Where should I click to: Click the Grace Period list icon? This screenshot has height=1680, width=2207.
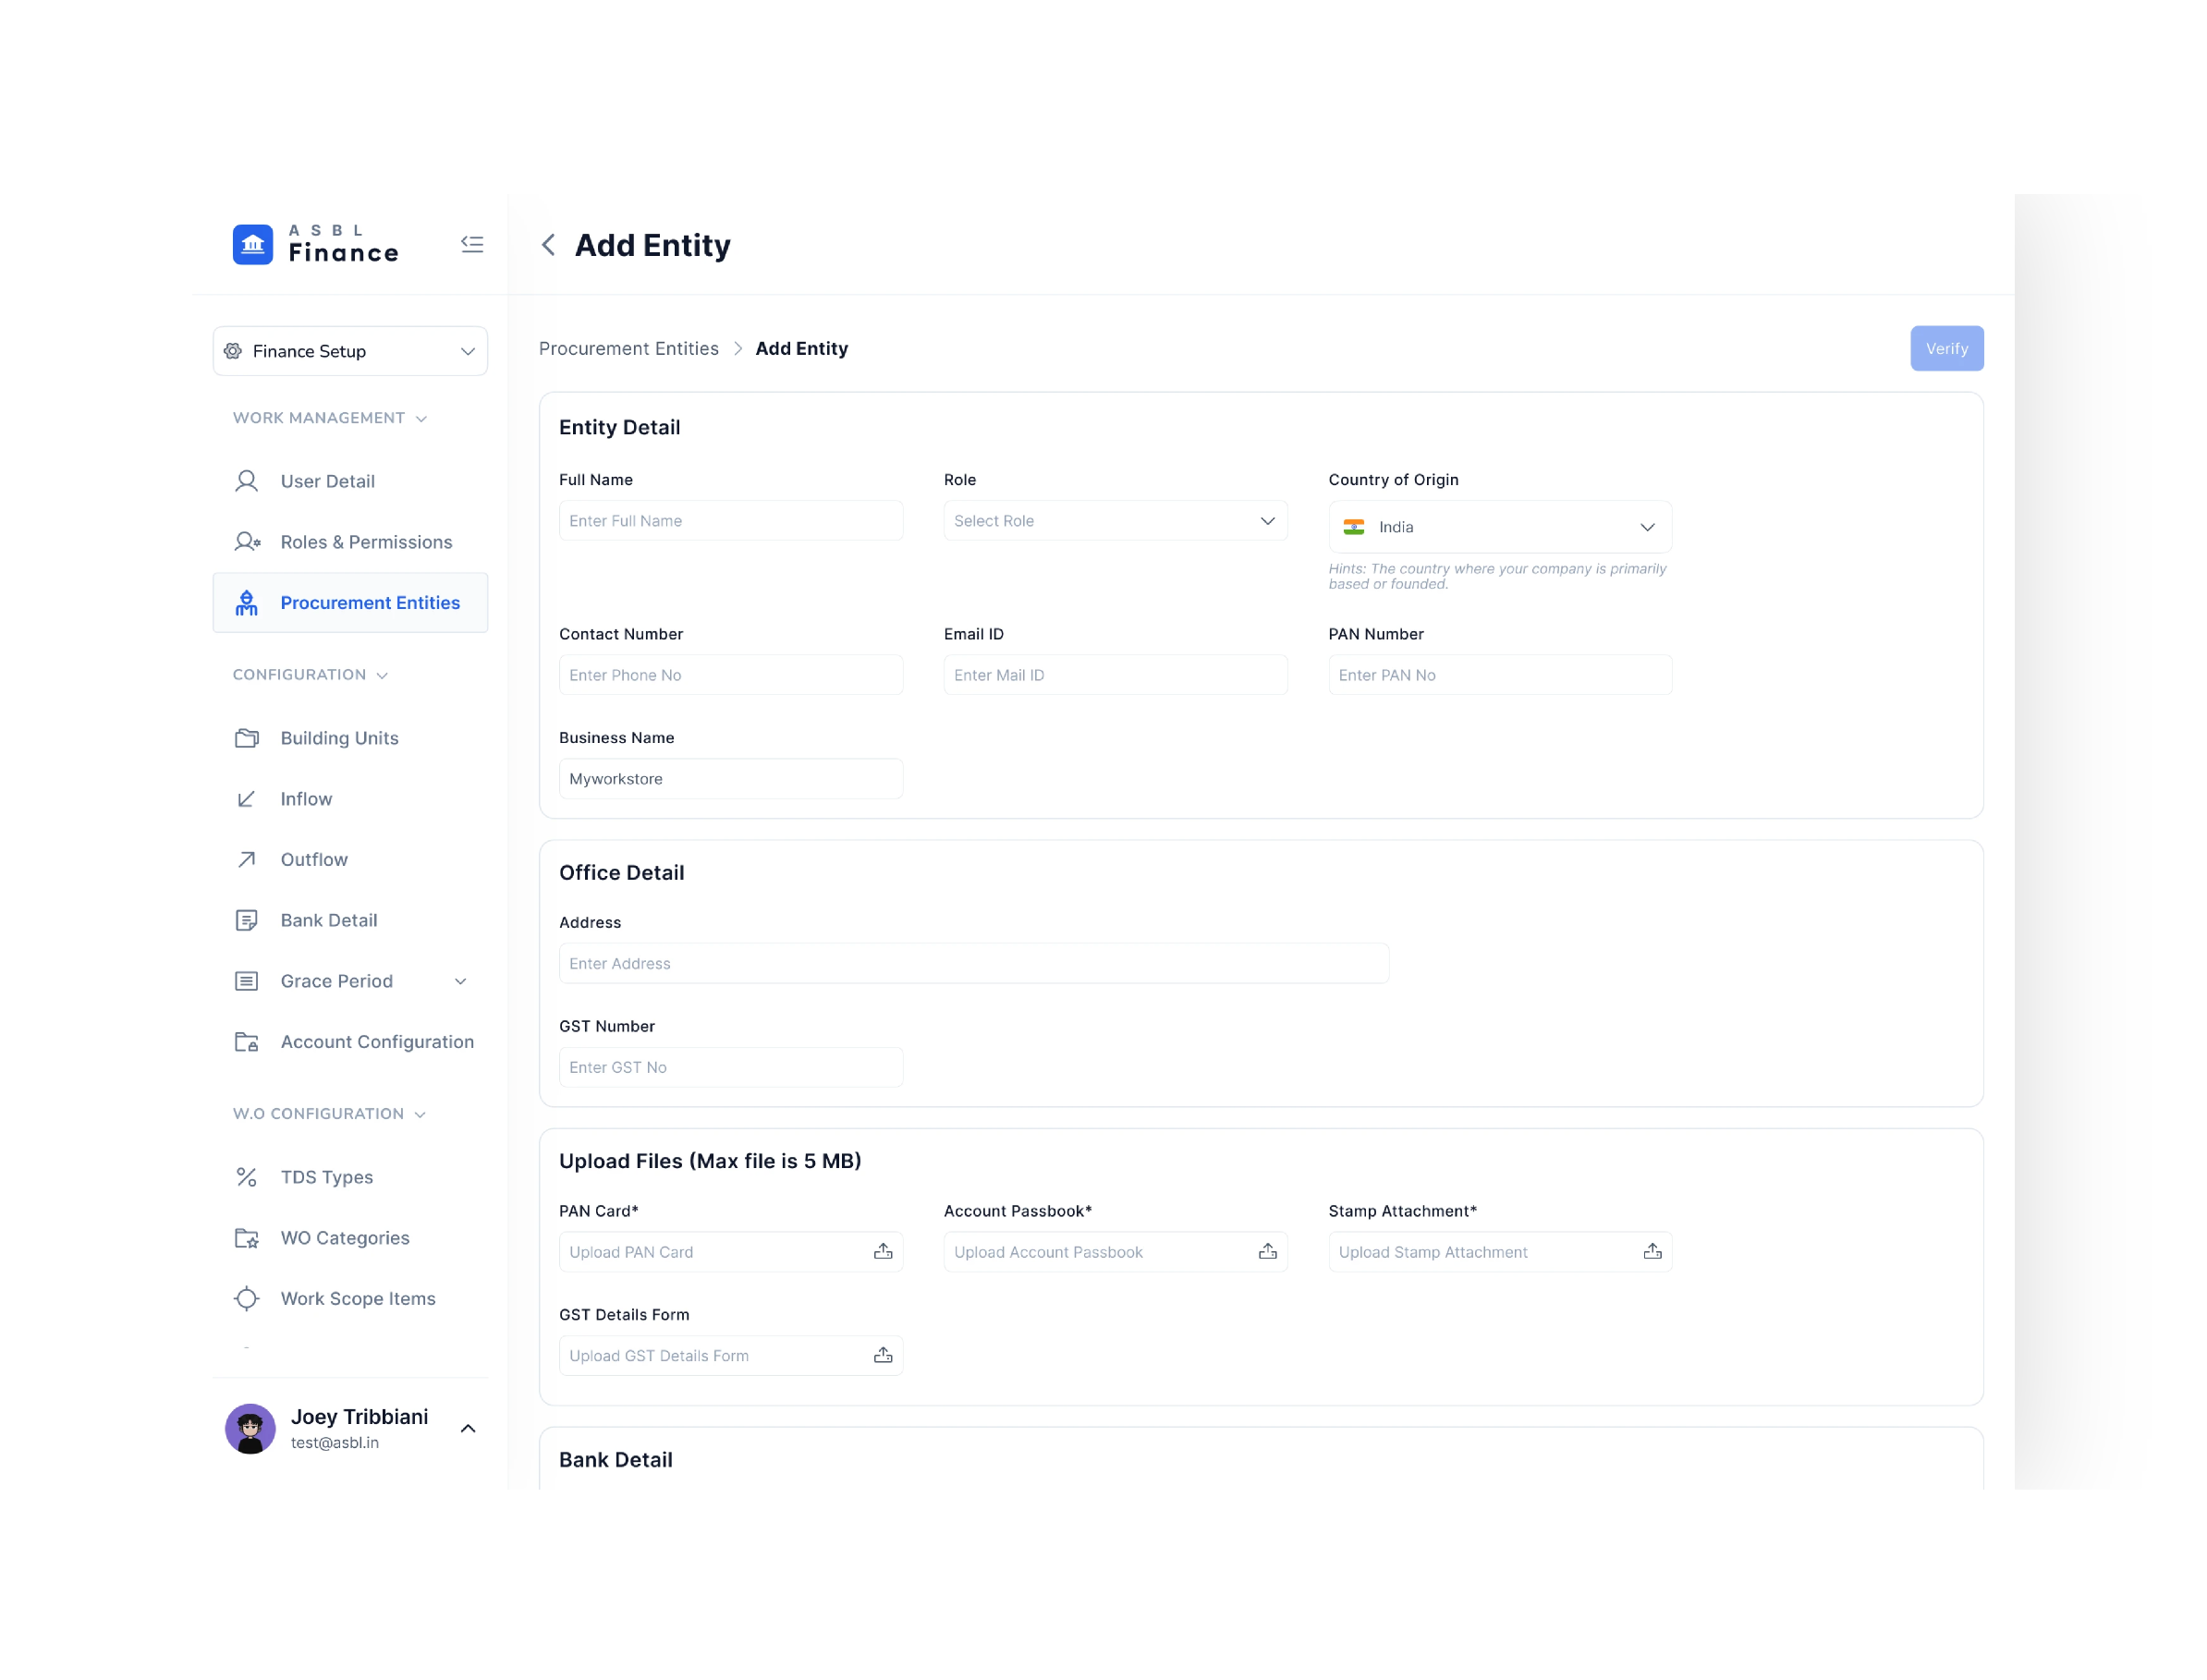pyautogui.click(x=246, y=981)
